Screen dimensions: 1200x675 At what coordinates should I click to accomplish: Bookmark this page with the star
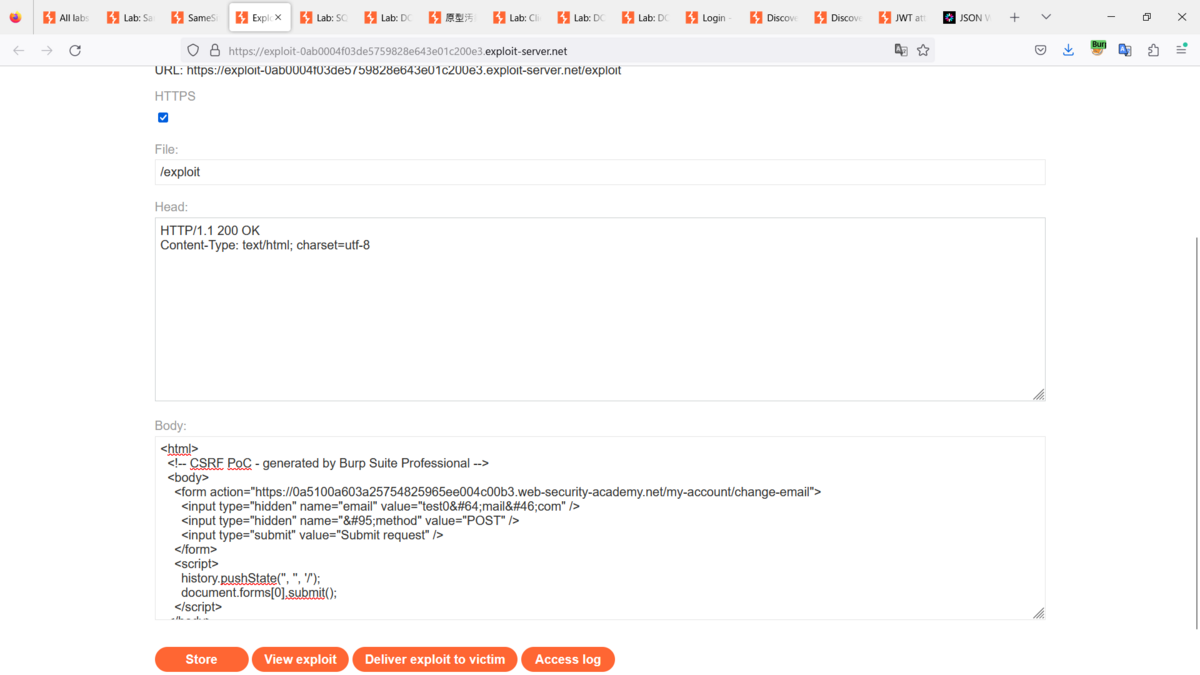923,50
